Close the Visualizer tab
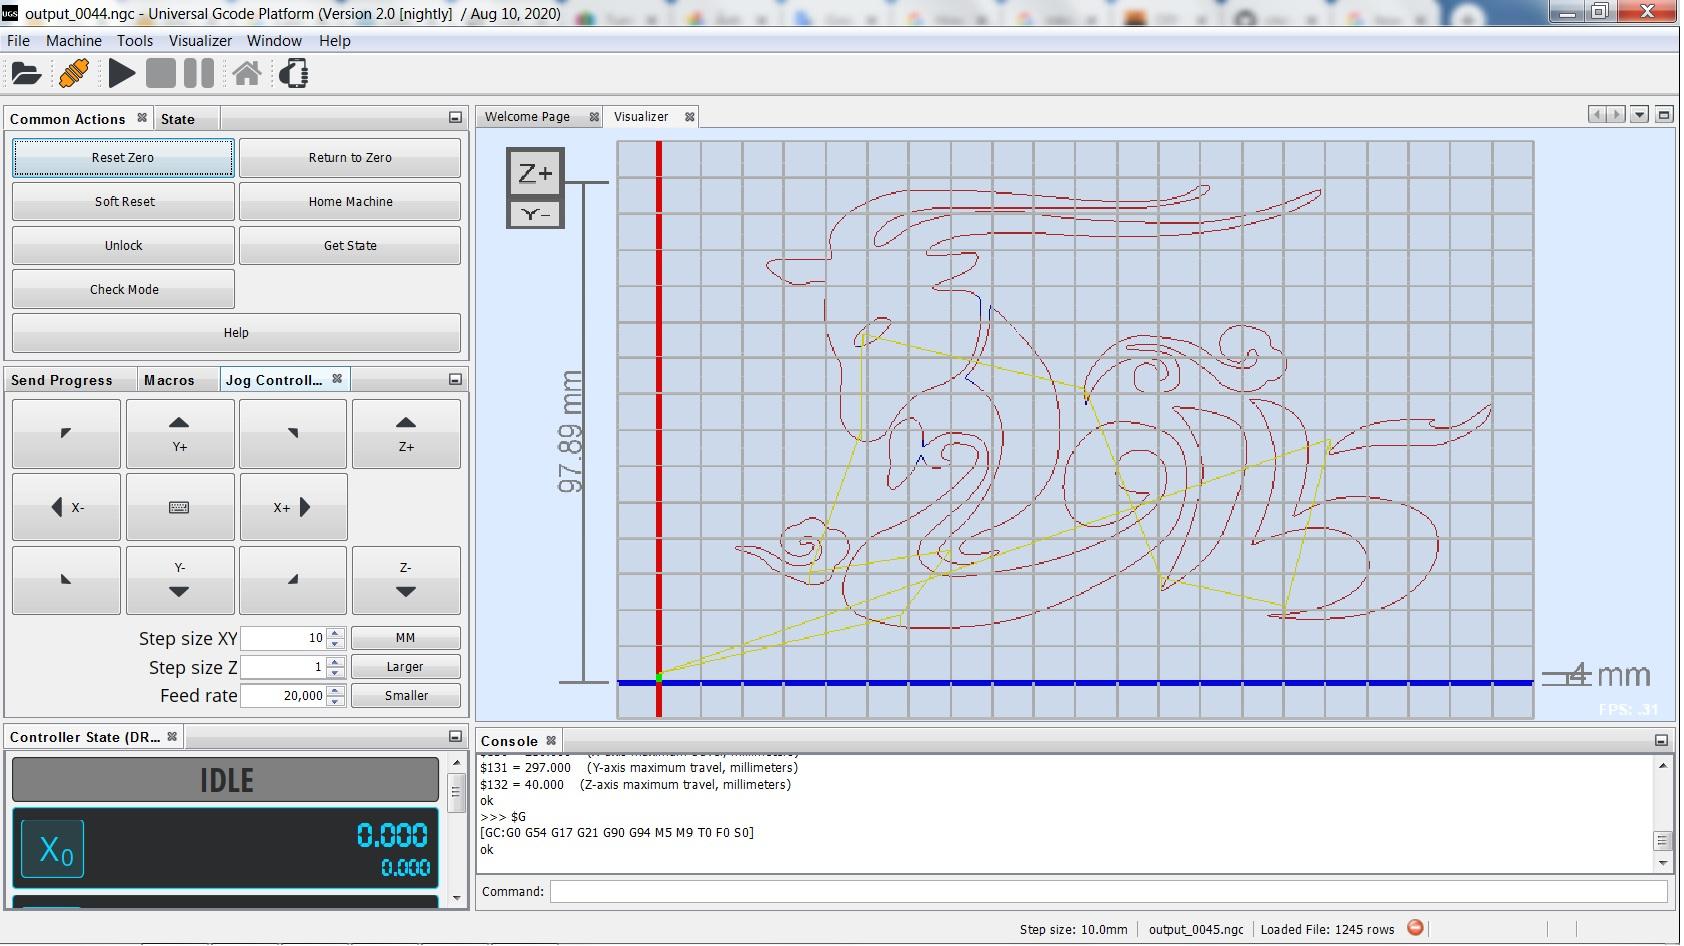 689,117
